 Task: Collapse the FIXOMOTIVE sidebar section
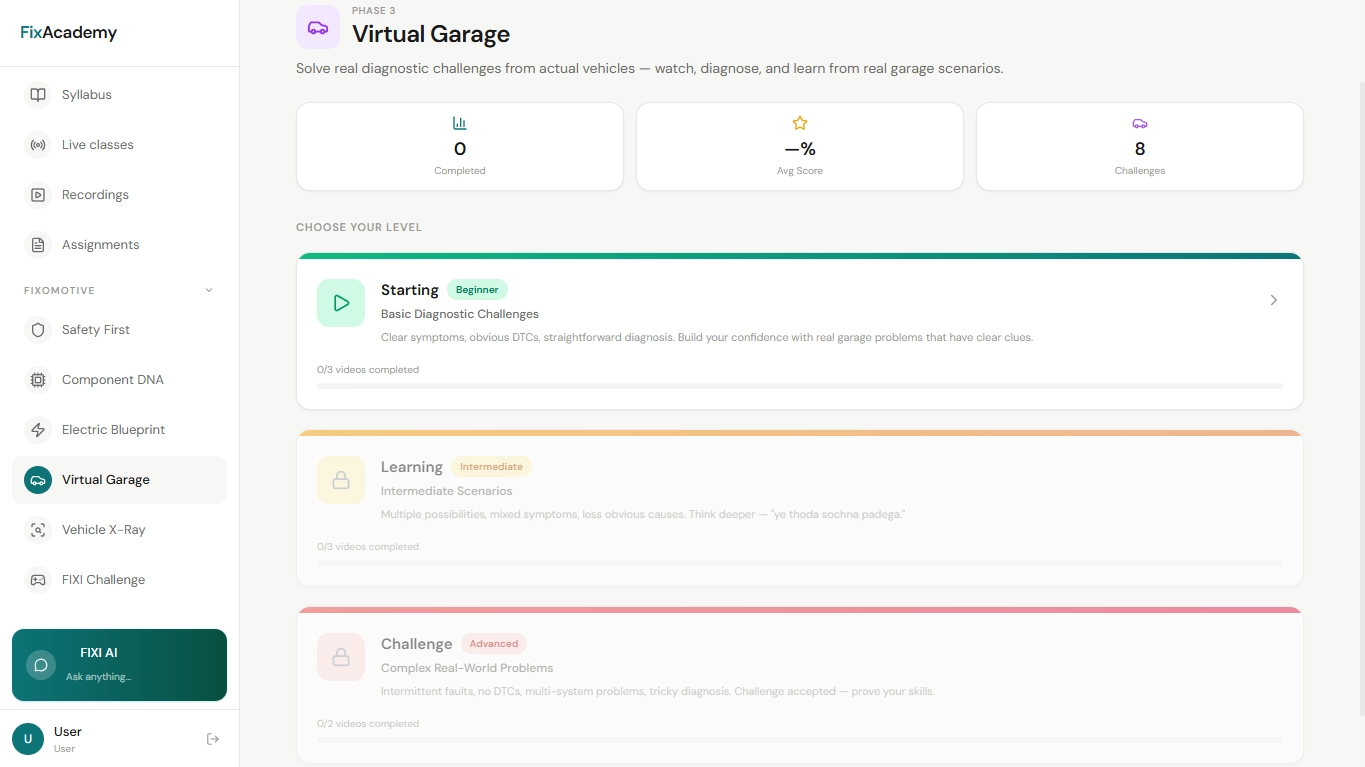click(208, 290)
